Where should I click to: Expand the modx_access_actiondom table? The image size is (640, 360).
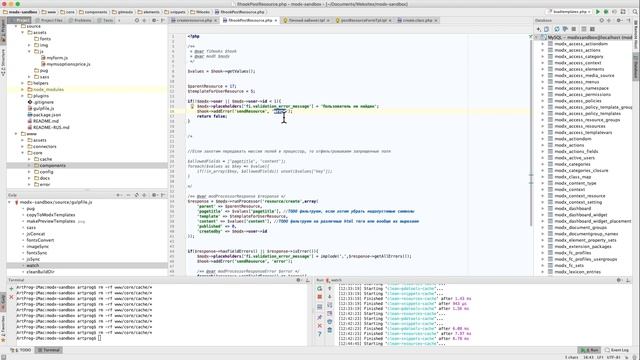click(543, 44)
